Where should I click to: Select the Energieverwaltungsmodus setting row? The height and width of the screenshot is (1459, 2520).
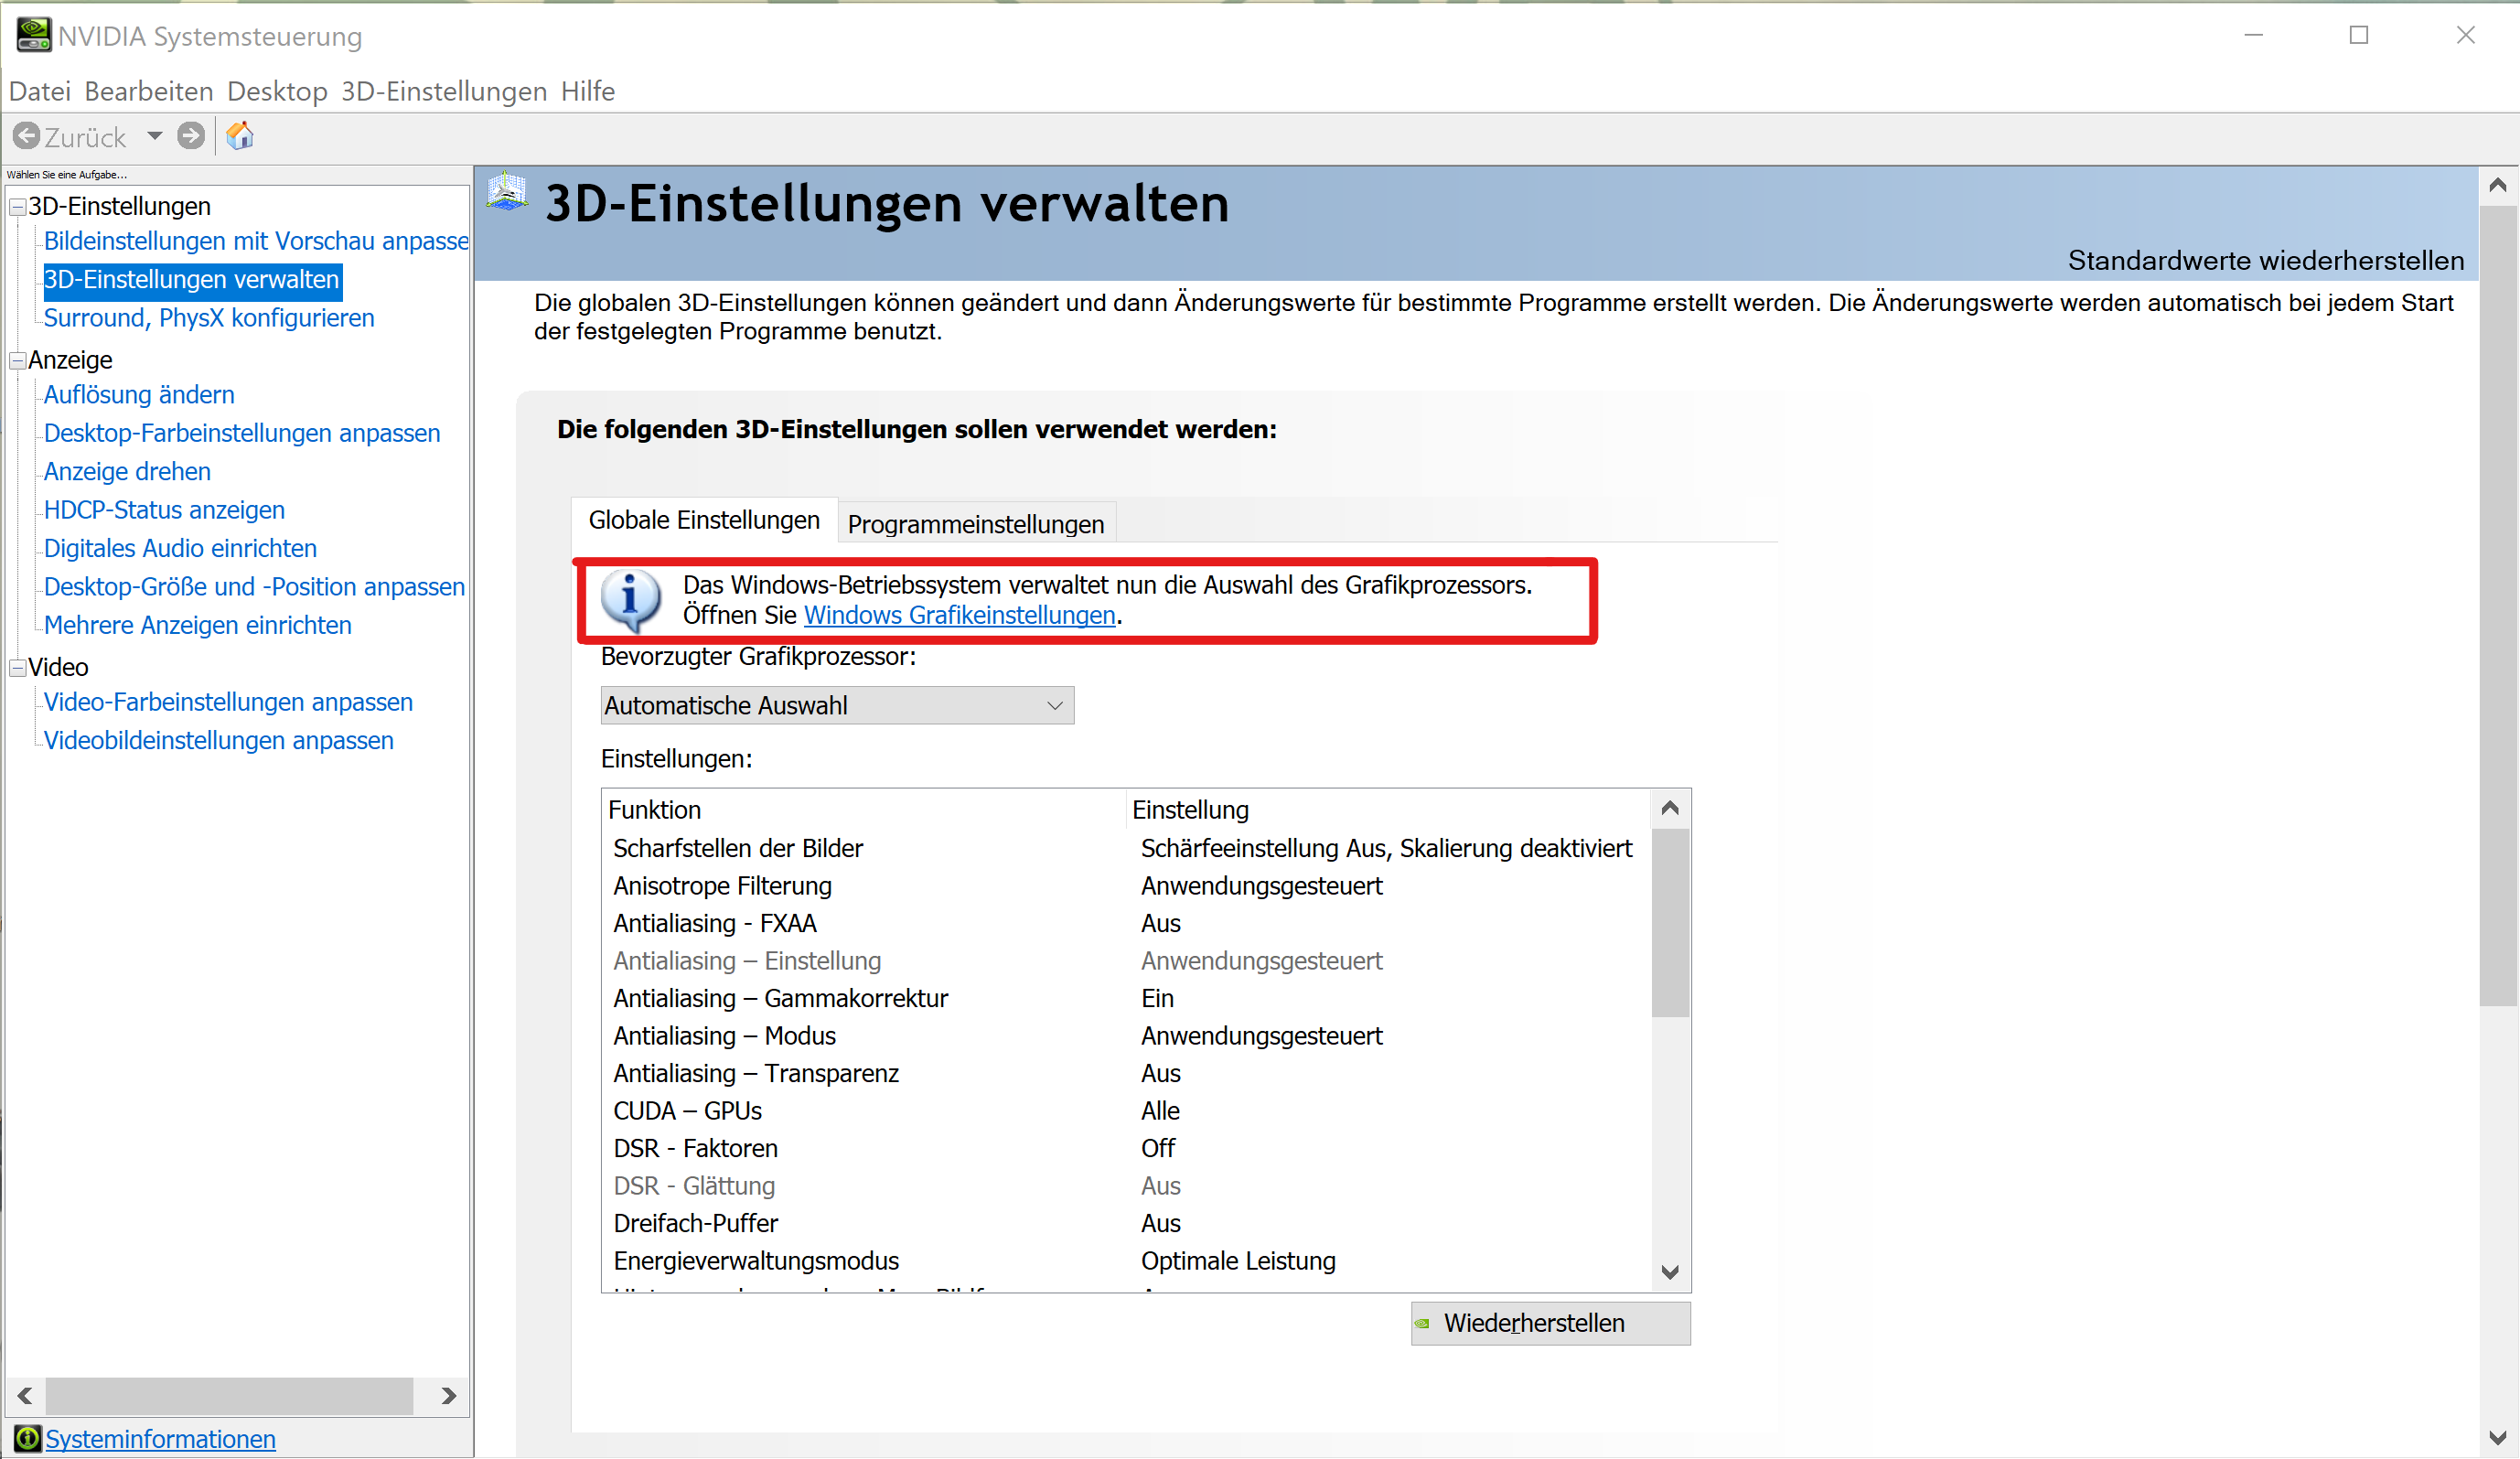[x=756, y=1260]
